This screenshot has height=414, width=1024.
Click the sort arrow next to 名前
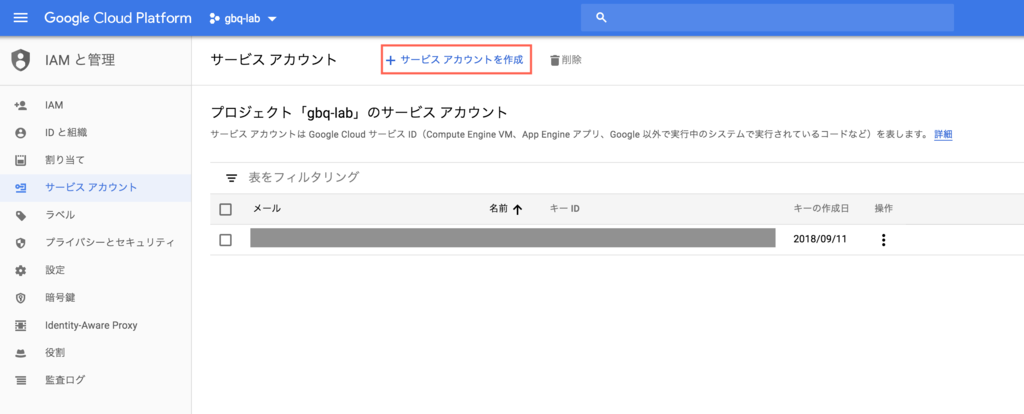(518, 210)
